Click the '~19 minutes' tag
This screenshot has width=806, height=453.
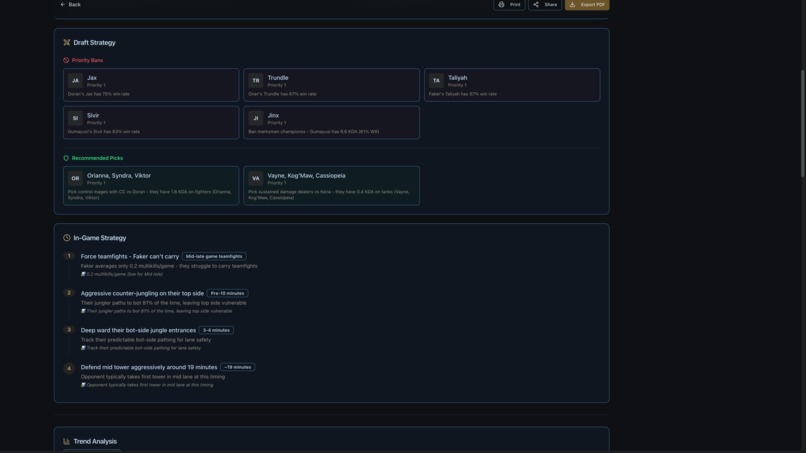click(x=237, y=368)
